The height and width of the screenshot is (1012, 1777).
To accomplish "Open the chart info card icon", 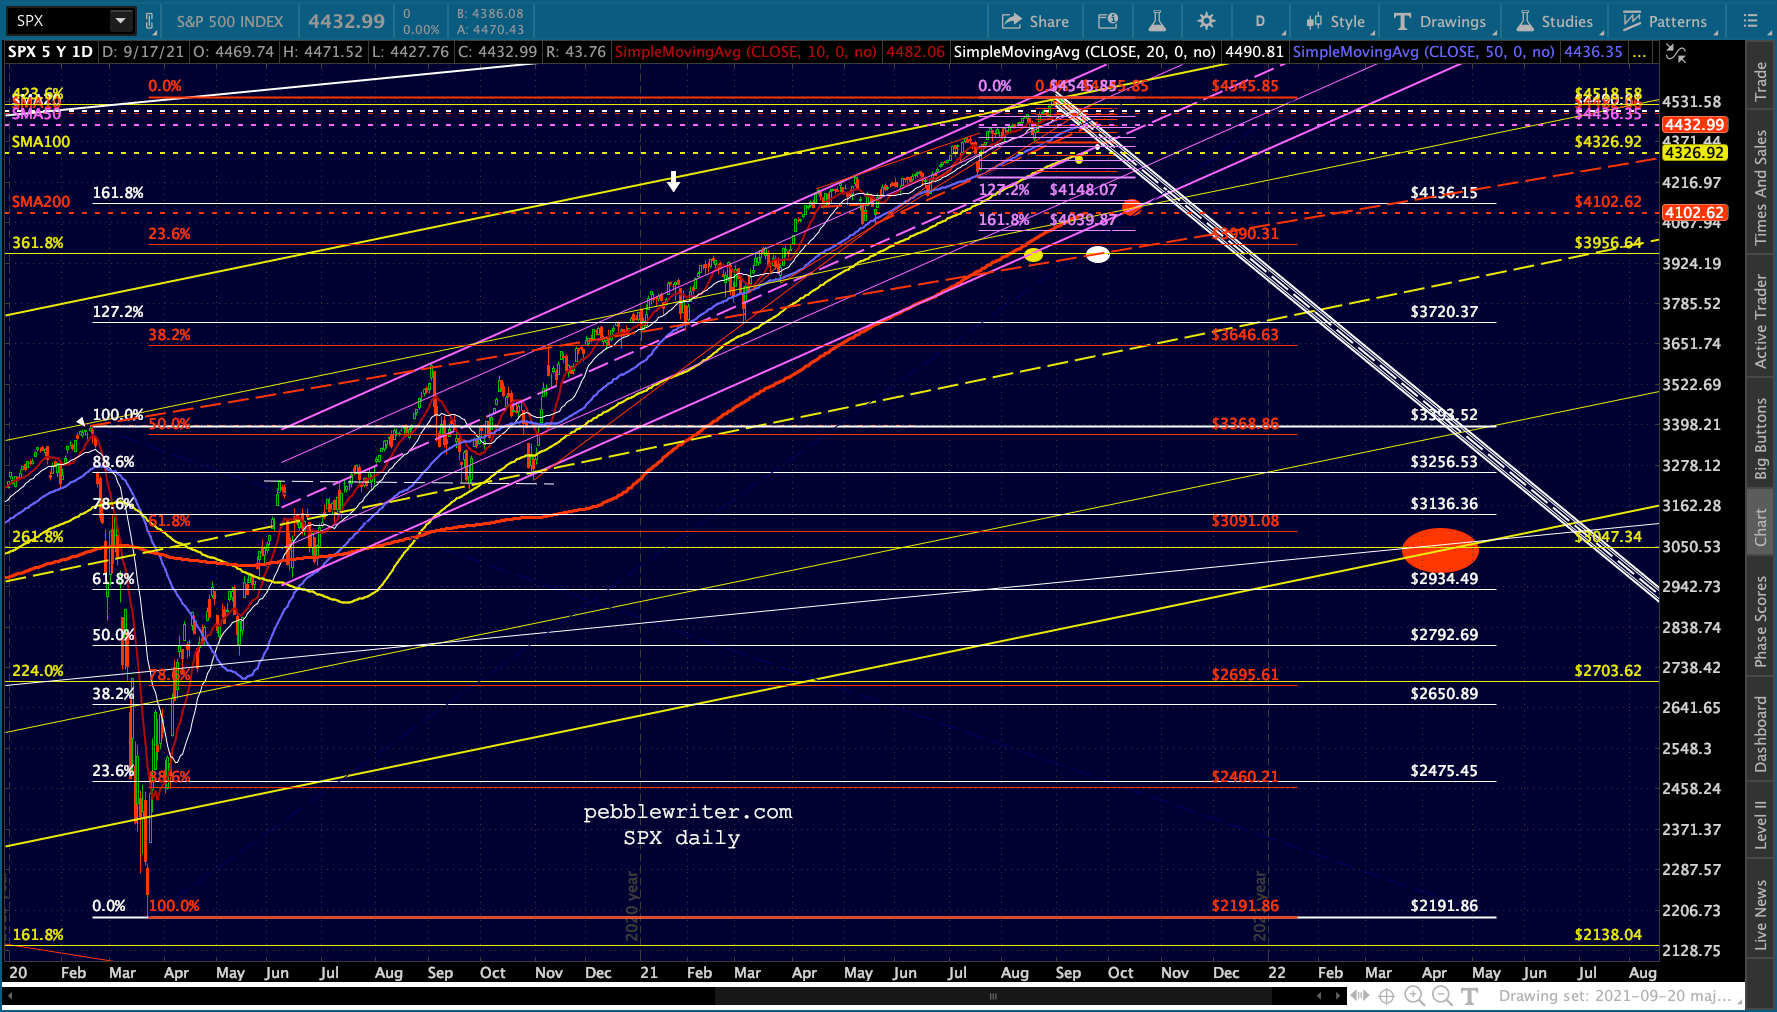I will (x=1108, y=21).
